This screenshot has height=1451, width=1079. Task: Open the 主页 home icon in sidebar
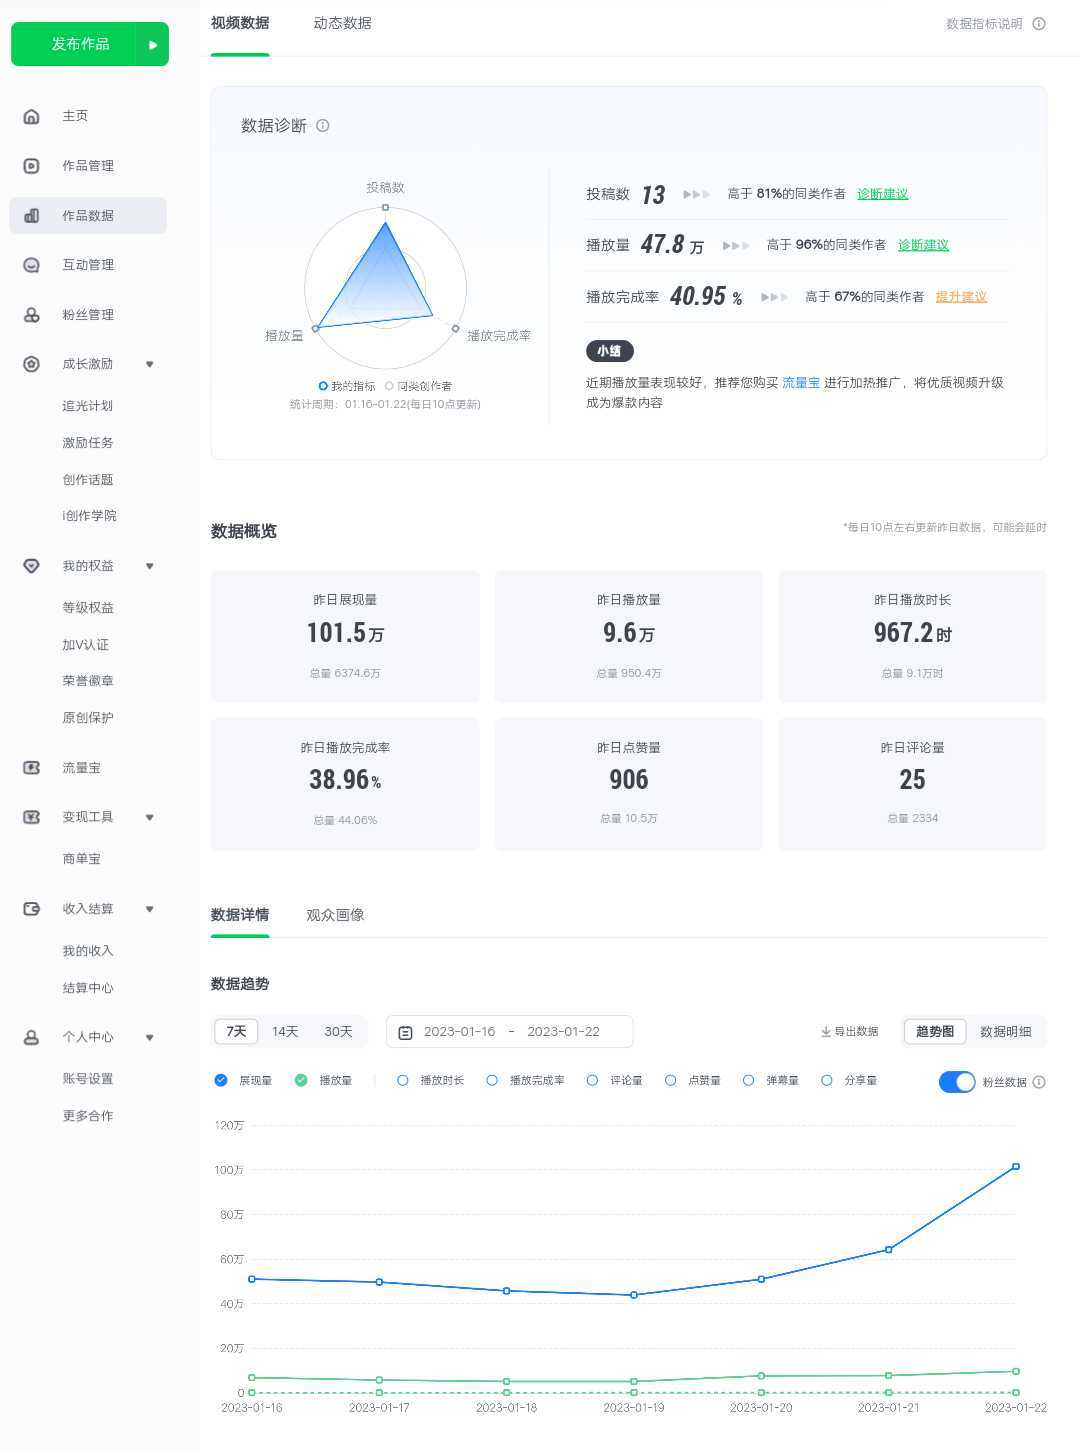click(x=31, y=115)
